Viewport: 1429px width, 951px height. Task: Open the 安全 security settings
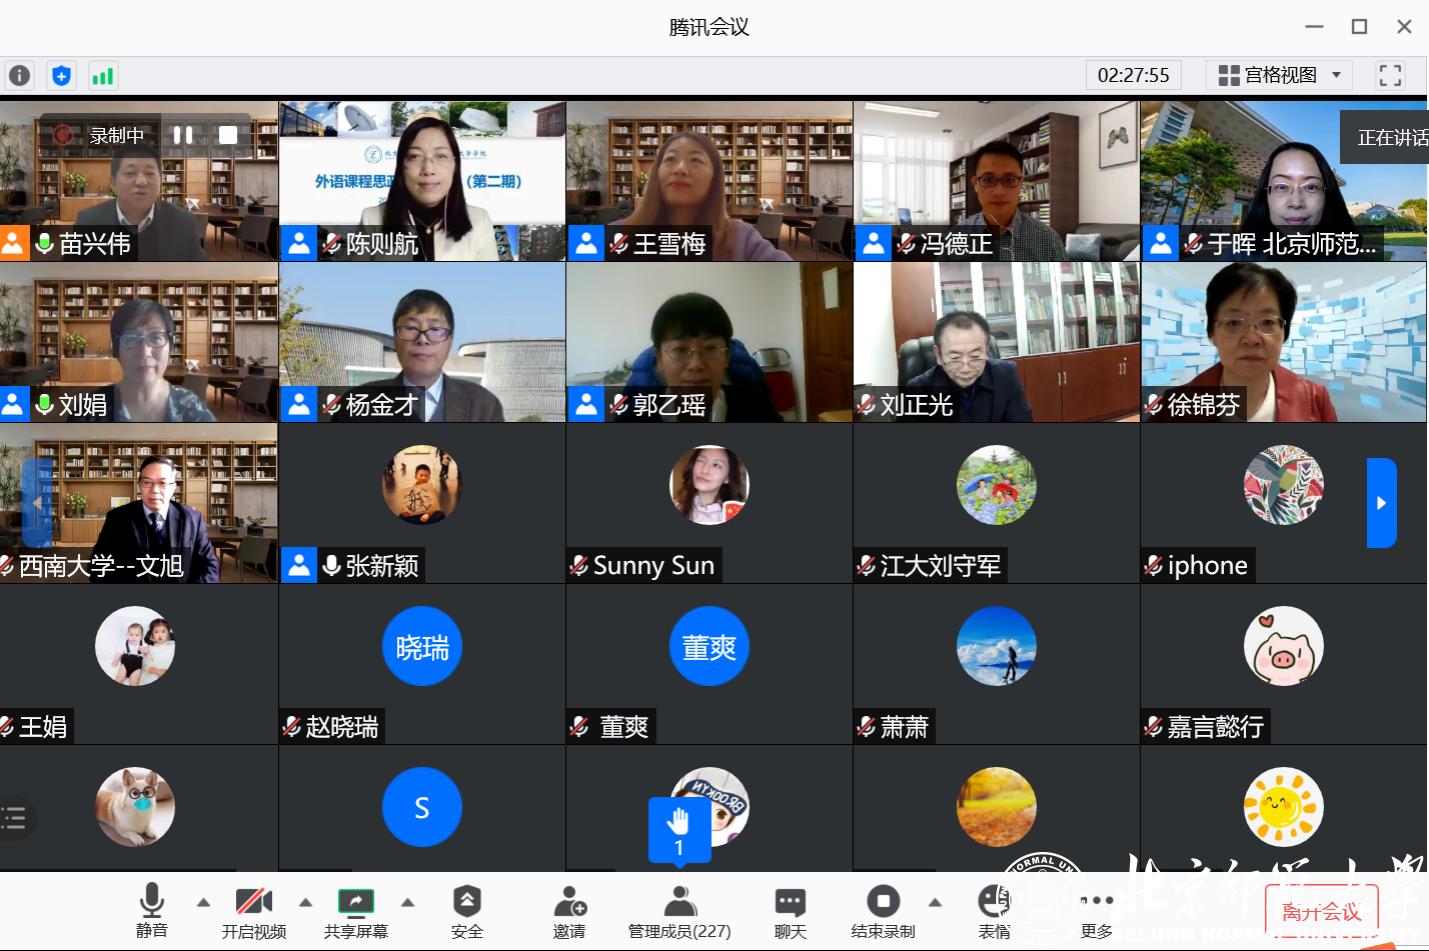pos(466,911)
